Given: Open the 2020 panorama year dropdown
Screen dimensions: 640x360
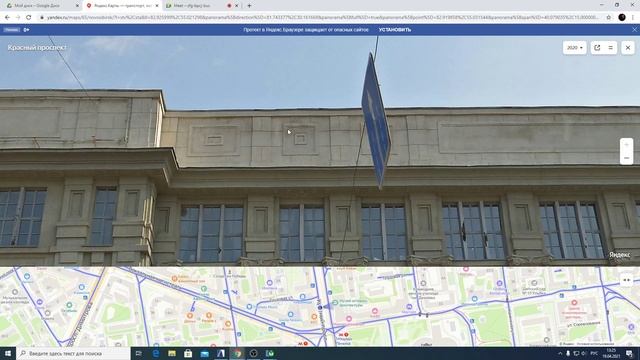Looking at the screenshot, I should 574,48.
